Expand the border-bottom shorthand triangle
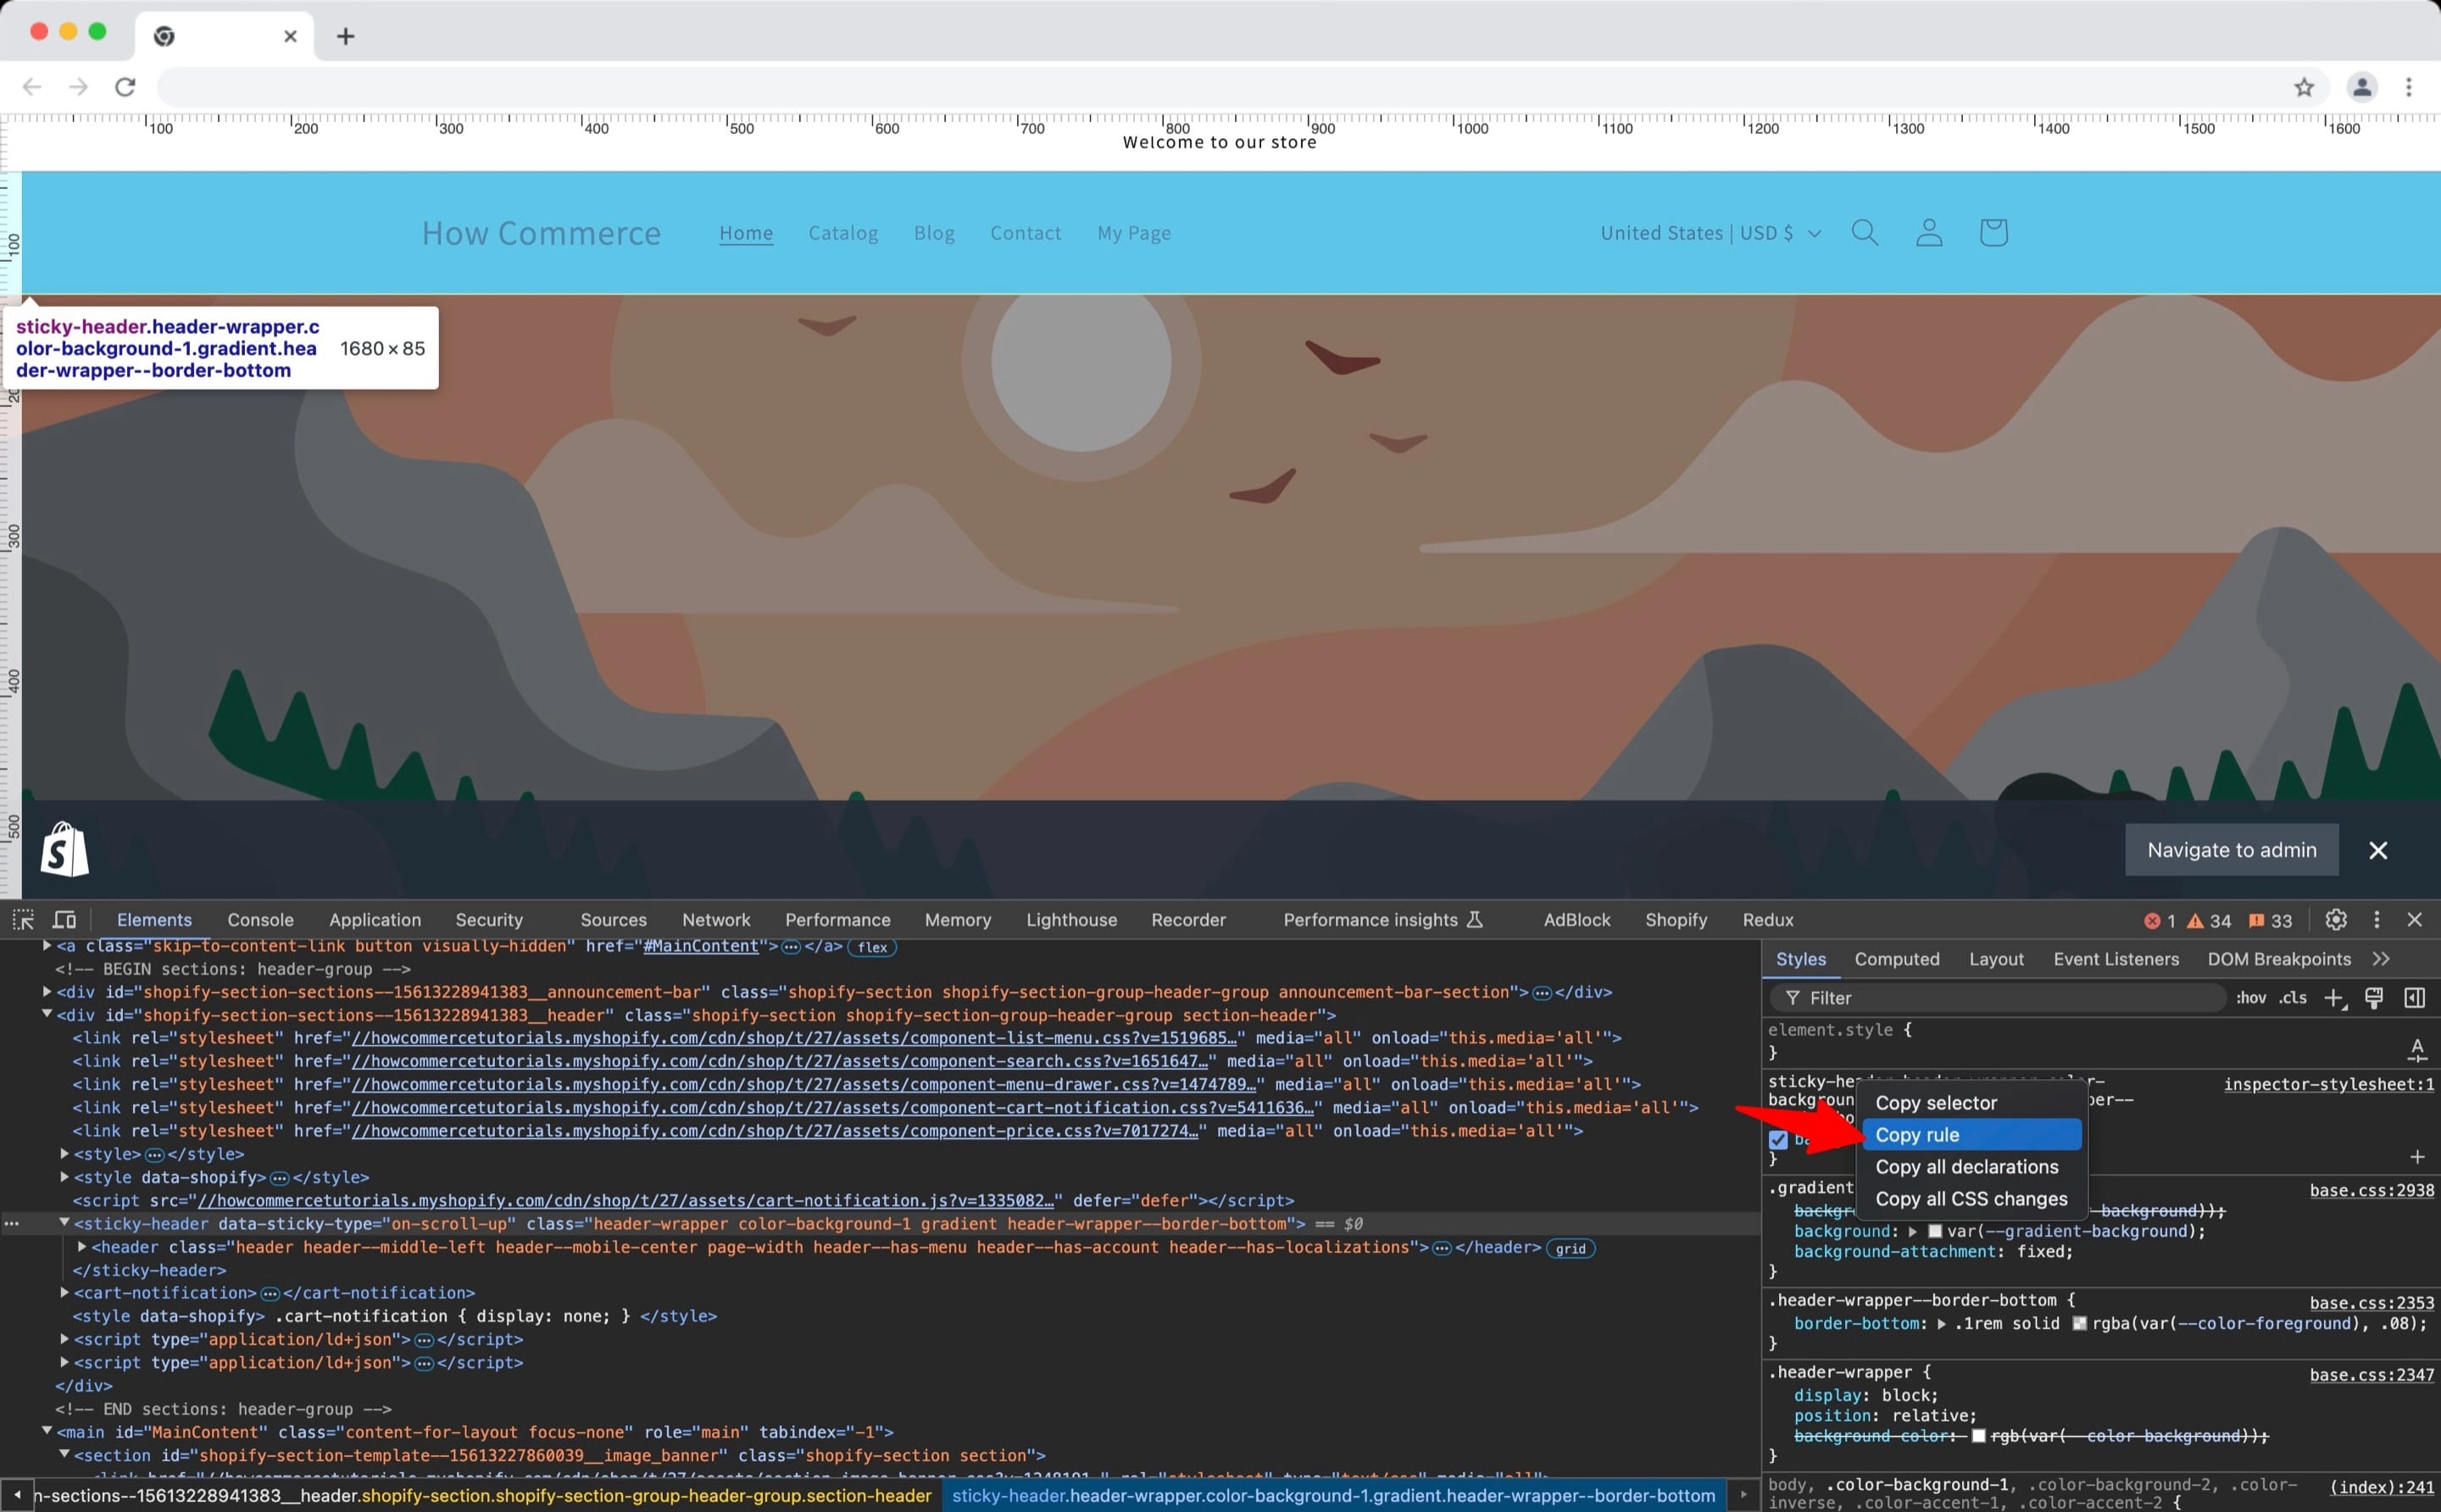This screenshot has height=1512, width=2441. coord(1942,1324)
